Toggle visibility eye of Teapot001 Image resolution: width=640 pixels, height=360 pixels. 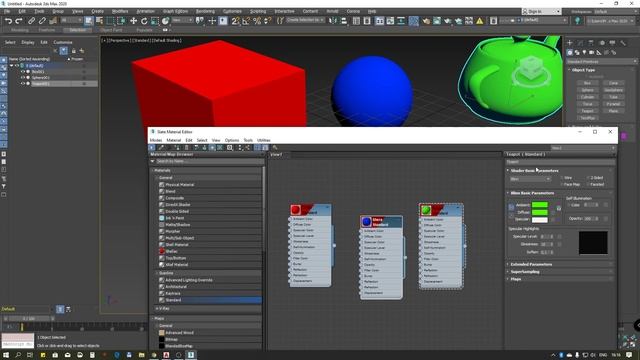tap(22, 84)
